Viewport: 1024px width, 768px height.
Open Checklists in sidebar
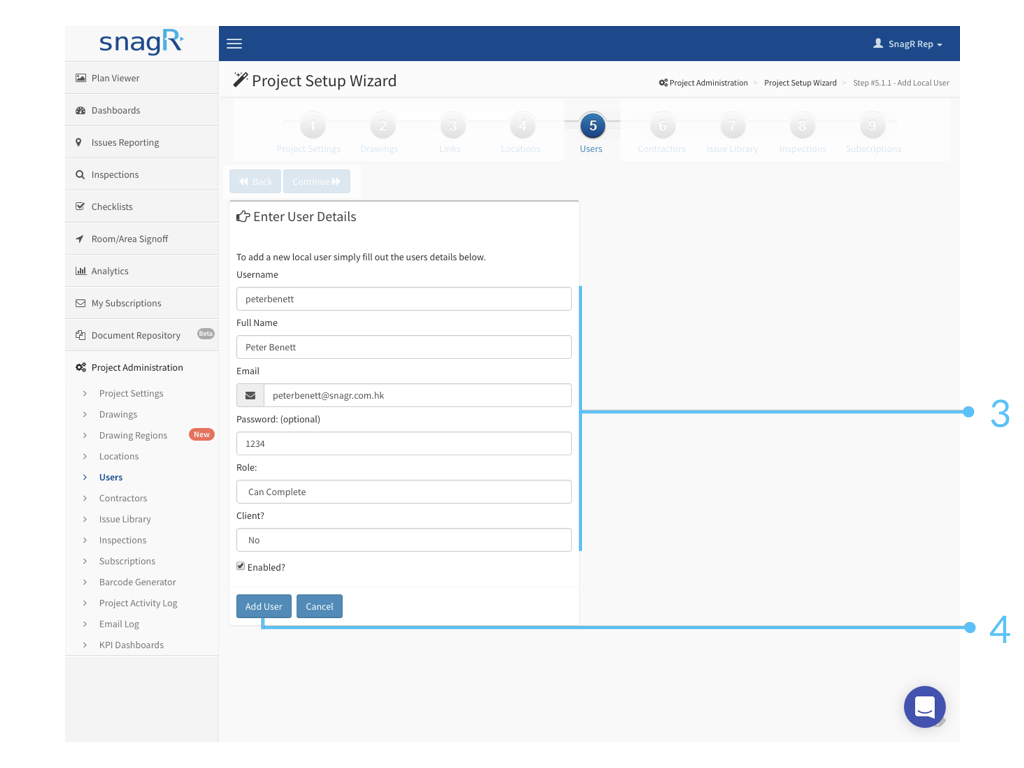pos(142,206)
